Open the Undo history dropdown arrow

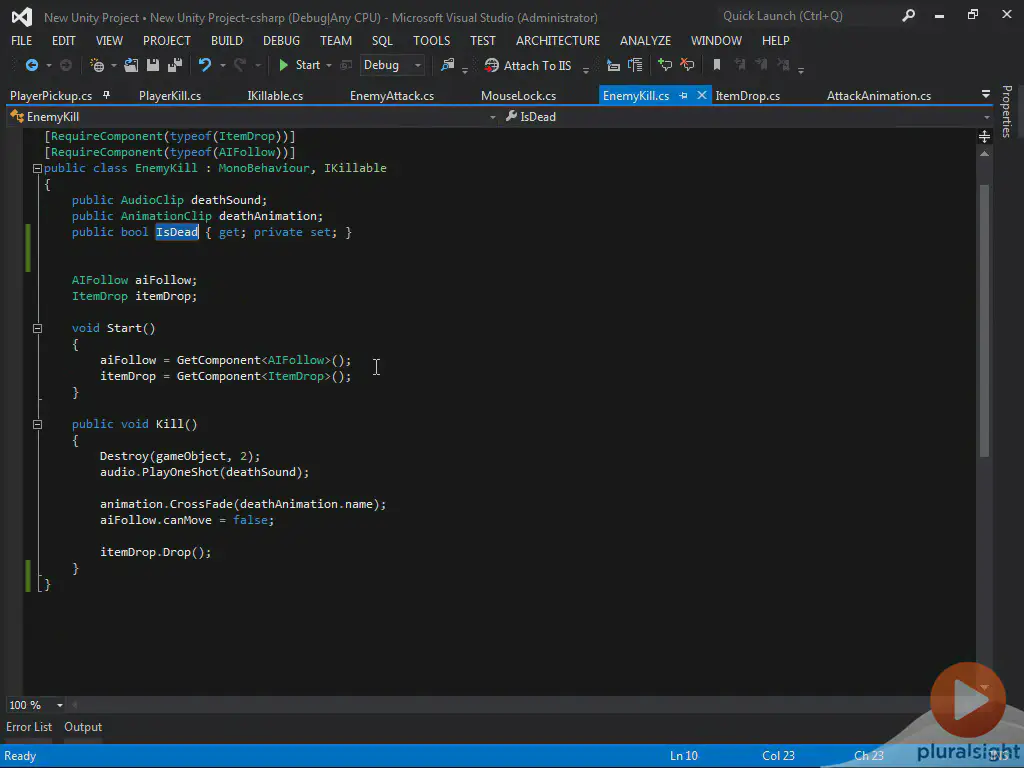click(223, 65)
